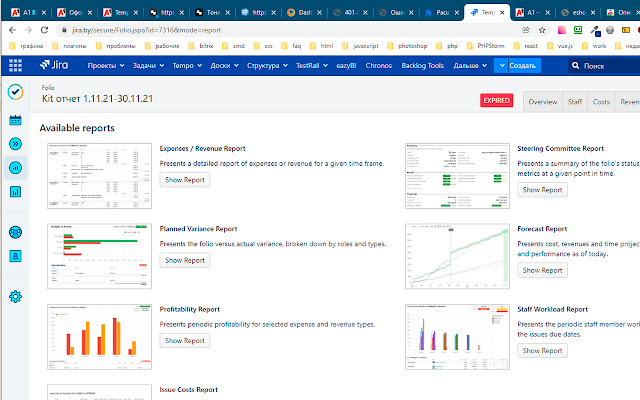Screen dimensions: 640x400
Task: Open the settings gear in sidebar
Action: click(x=15, y=297)
